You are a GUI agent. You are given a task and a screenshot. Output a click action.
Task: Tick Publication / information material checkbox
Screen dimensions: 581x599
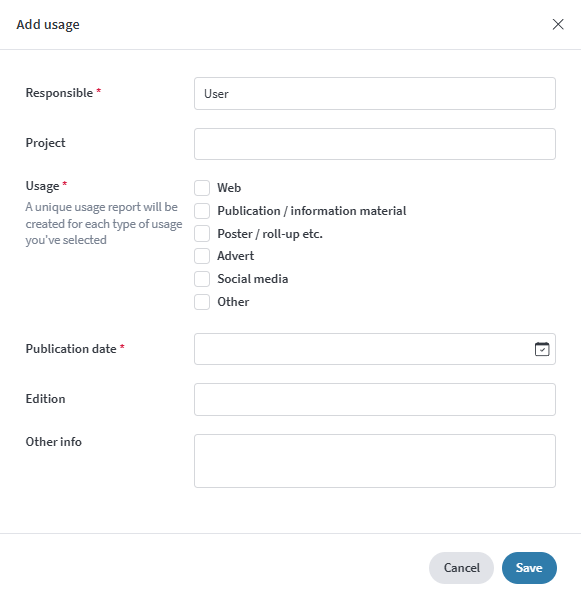coord(202,211)
